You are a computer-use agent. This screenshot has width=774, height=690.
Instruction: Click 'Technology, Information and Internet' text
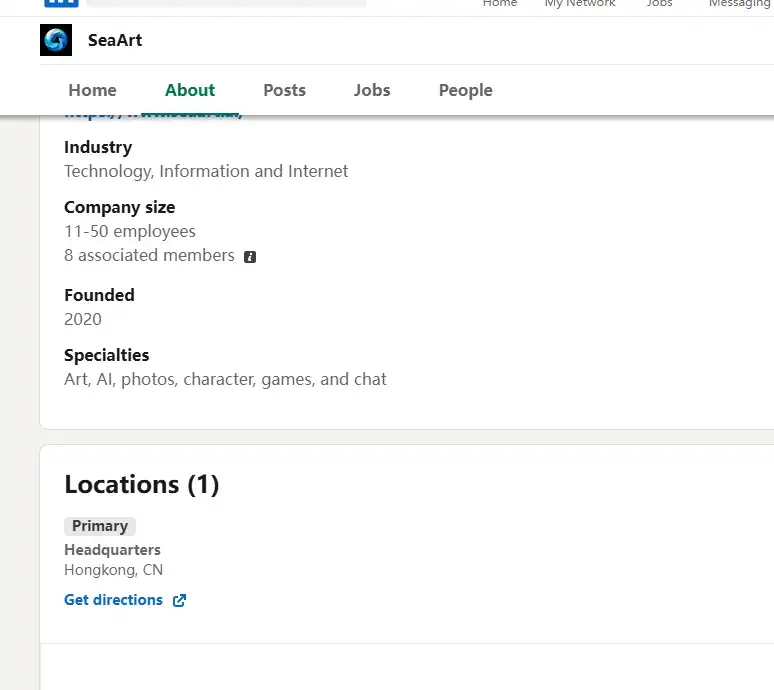[206, 171]
